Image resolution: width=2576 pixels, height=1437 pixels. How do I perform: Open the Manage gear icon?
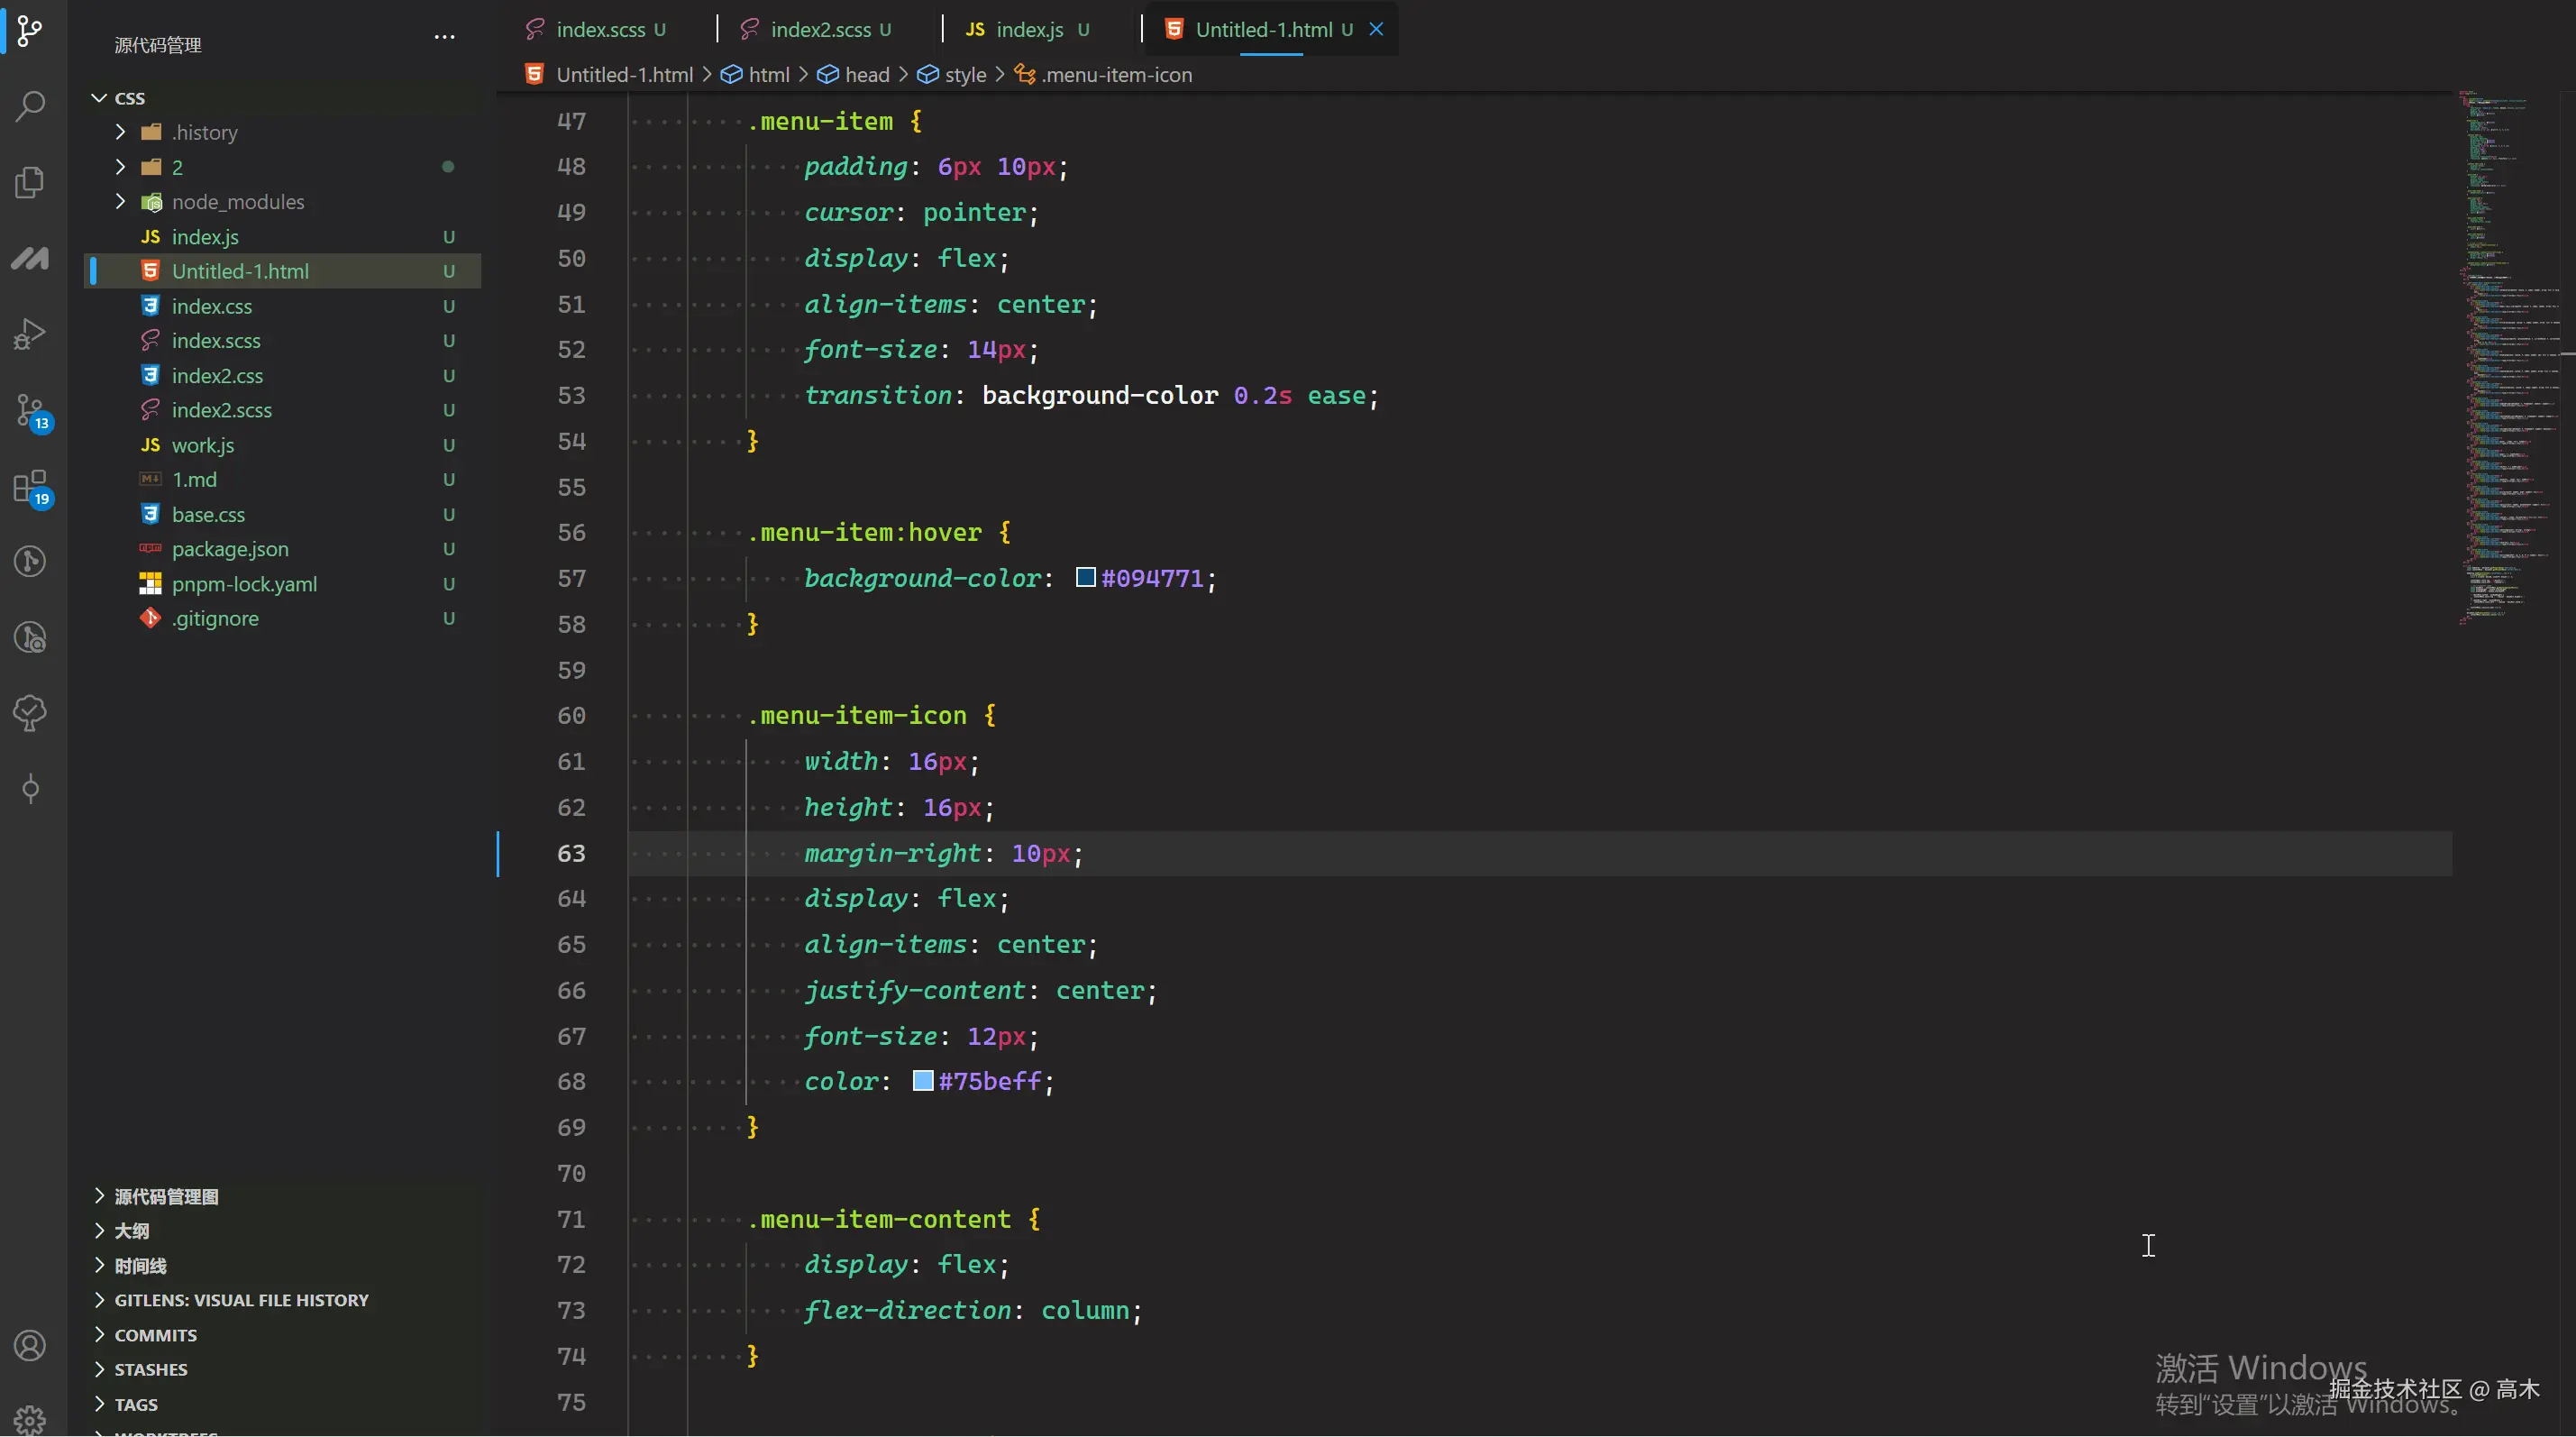click(30, 1418)
